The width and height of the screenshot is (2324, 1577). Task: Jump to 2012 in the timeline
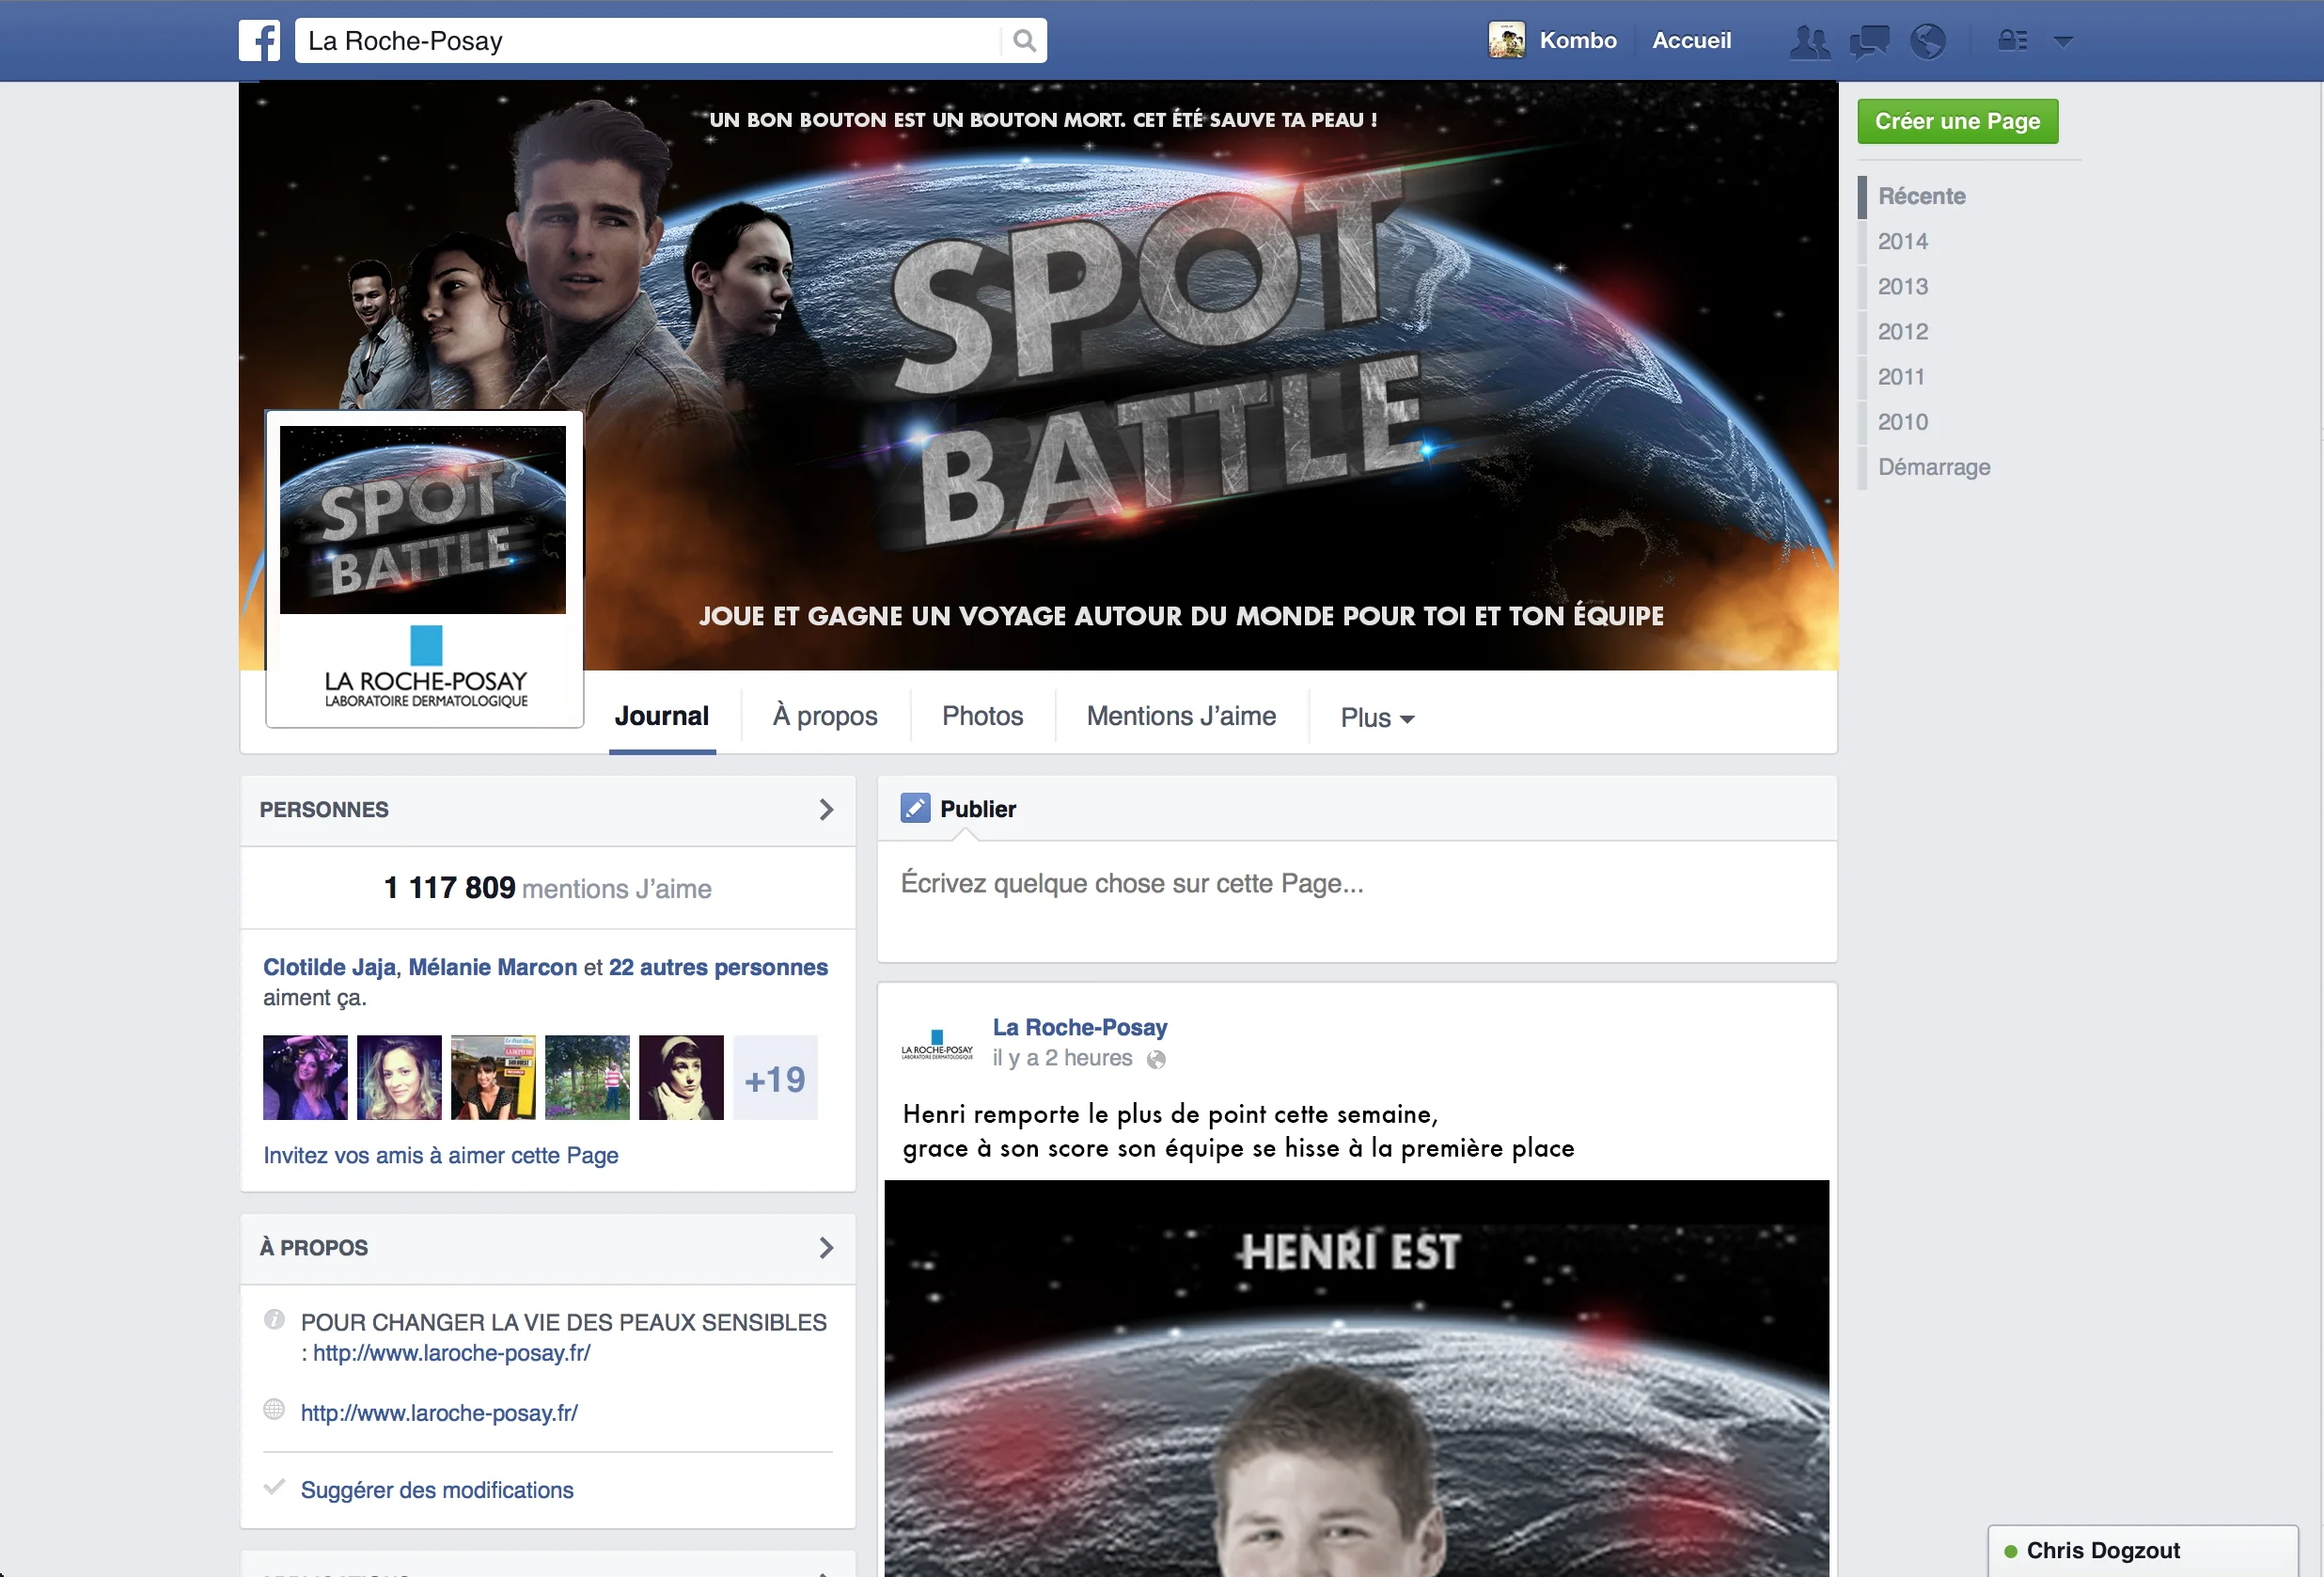[1902, 331]
